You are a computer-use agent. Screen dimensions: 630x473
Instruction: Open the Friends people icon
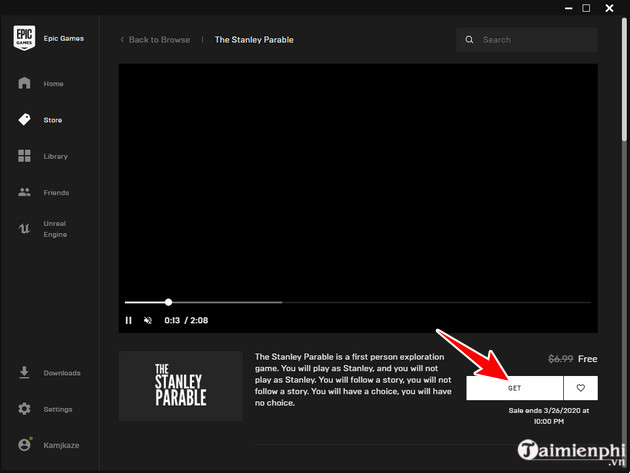click(x=24, y=192)
